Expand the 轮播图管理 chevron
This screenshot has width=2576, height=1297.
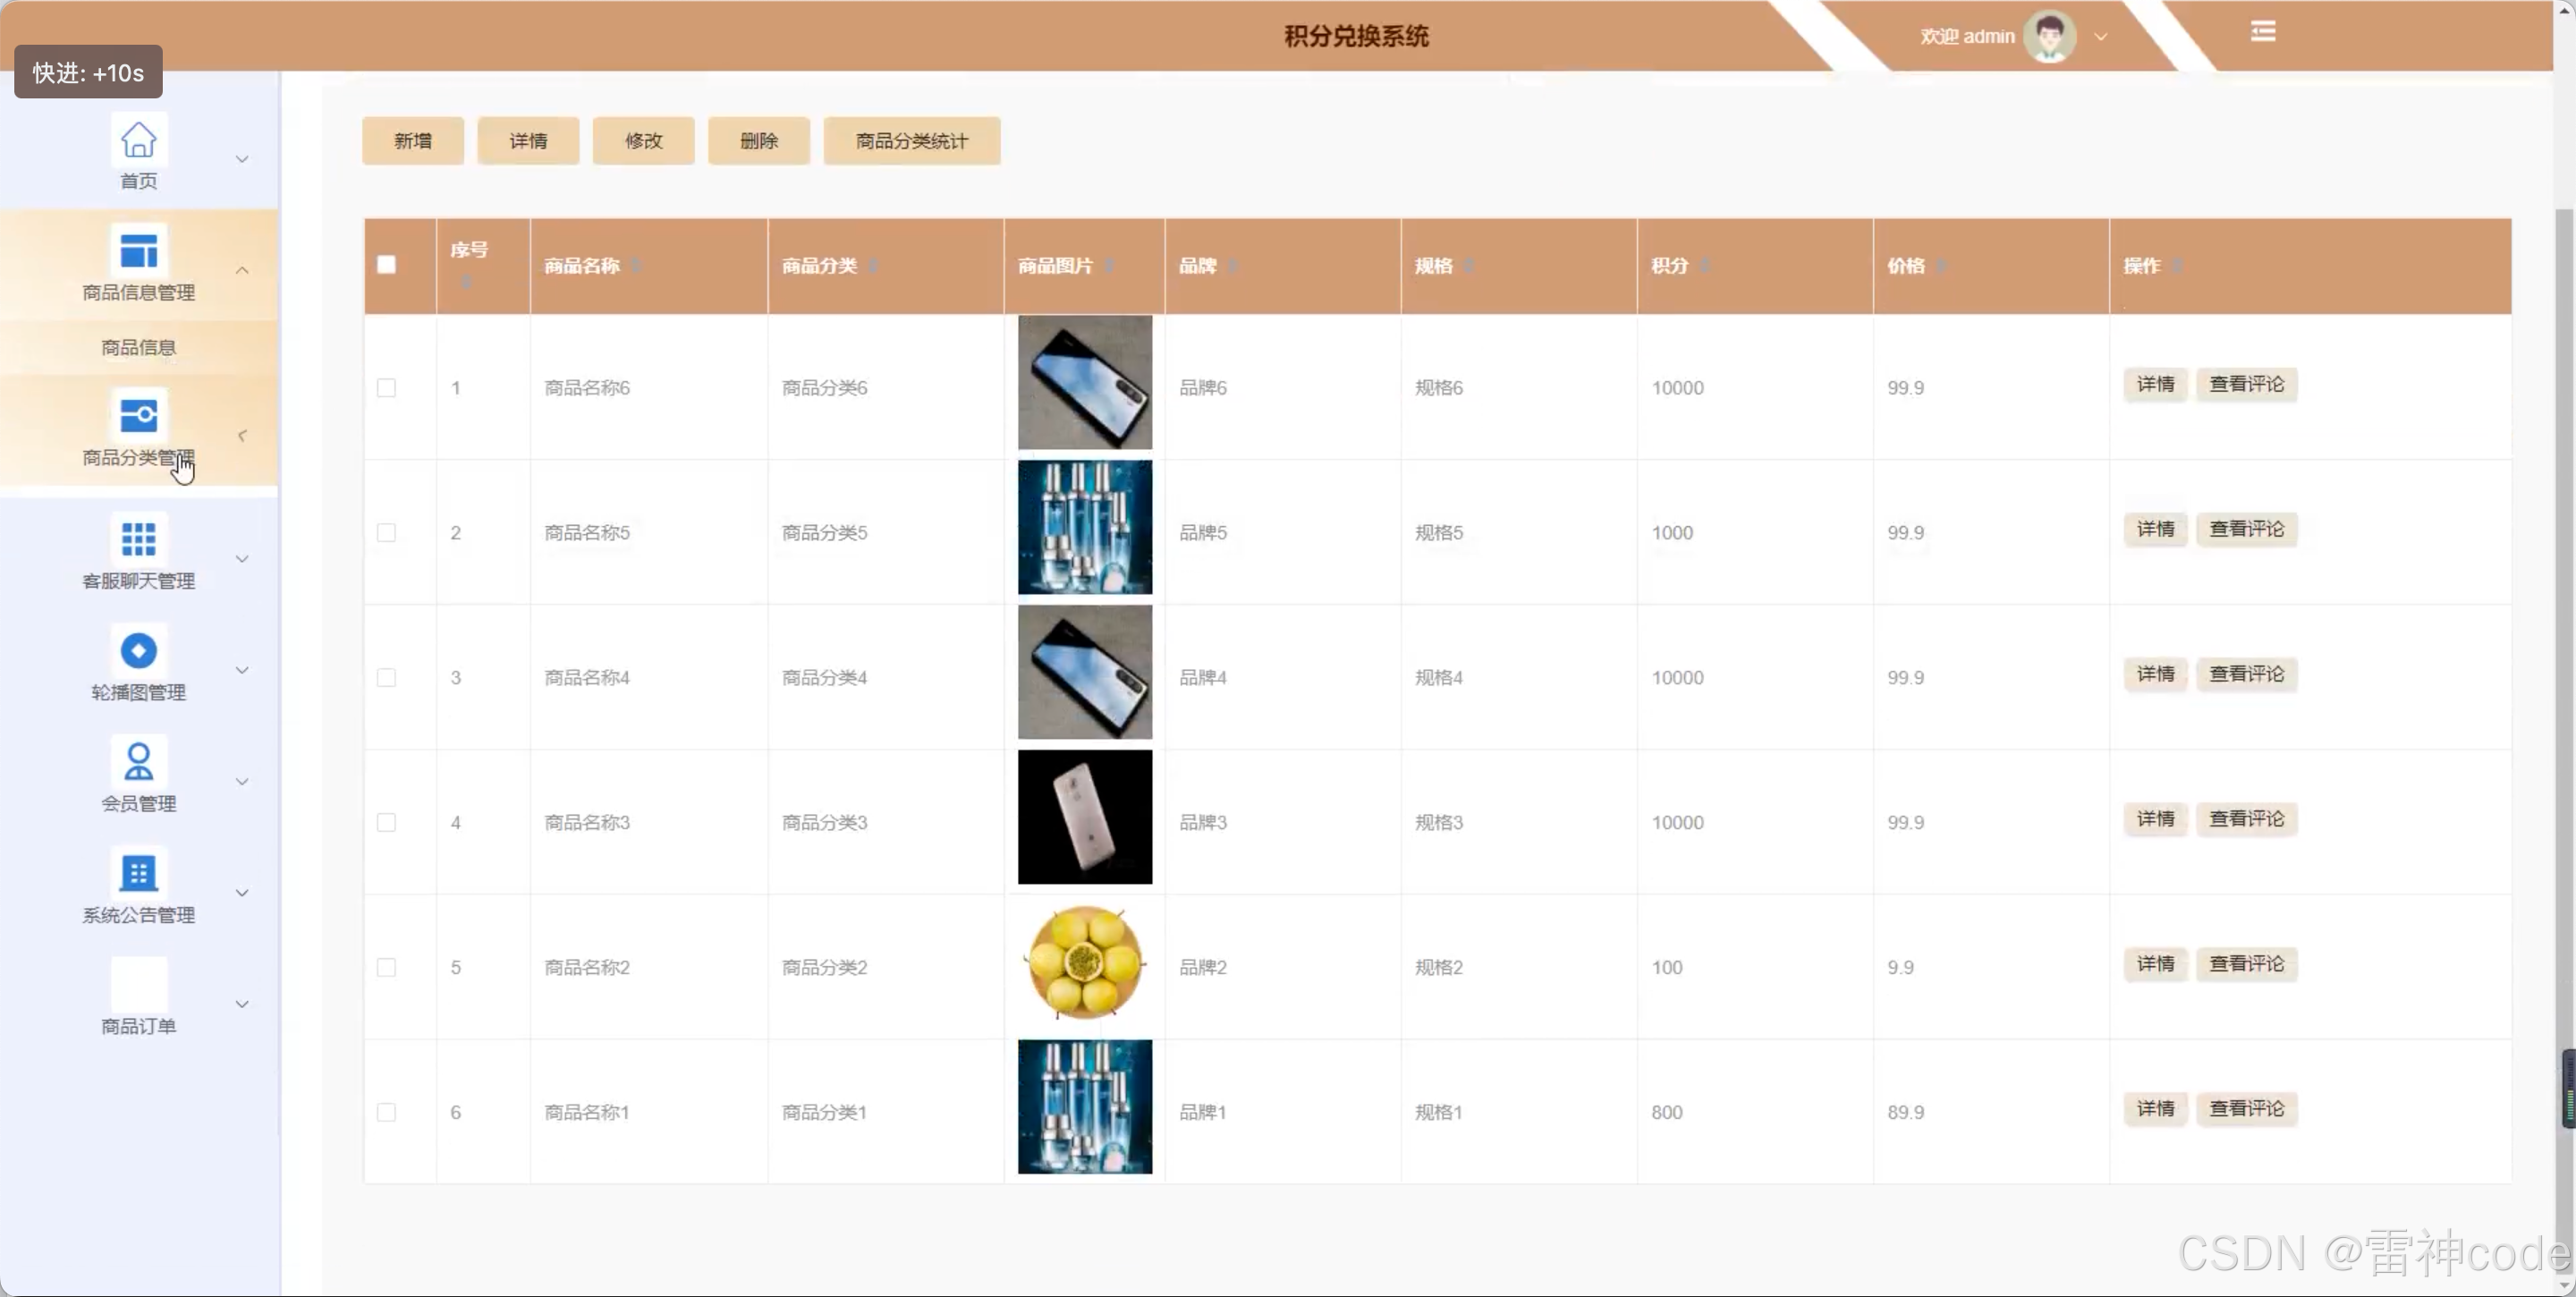tap(242, 670)
